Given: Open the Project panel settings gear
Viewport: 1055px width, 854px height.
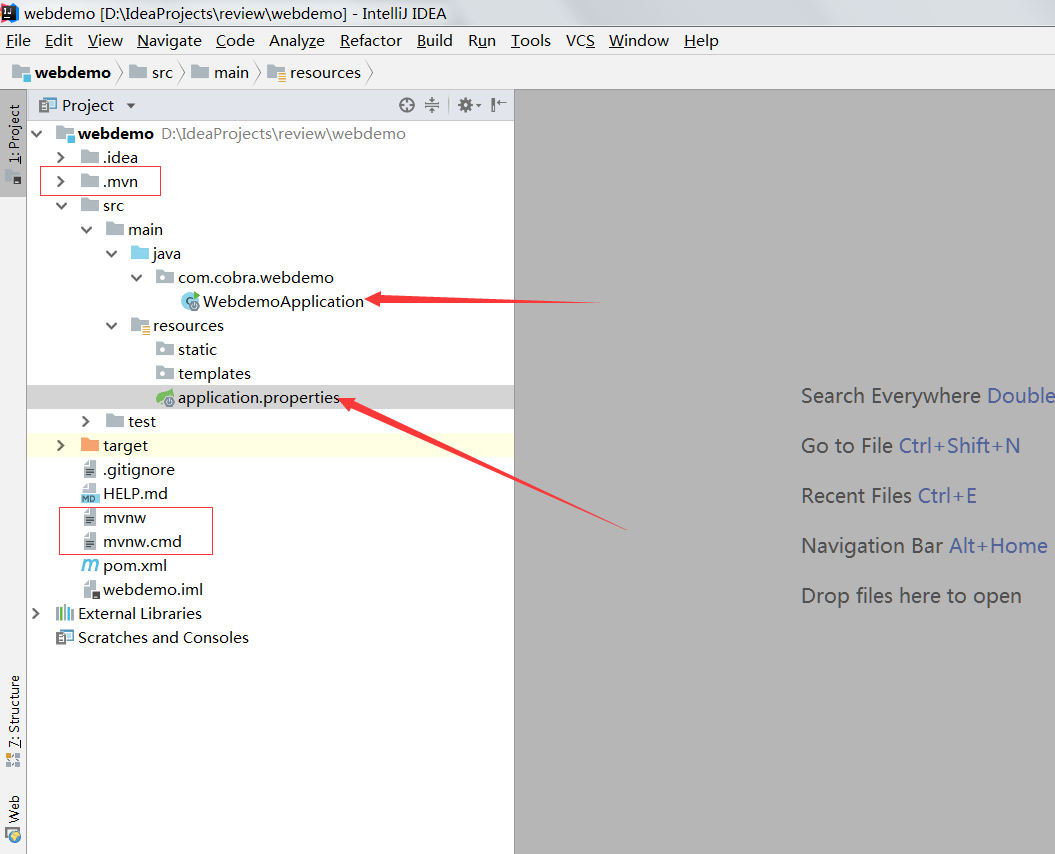Looking at the screenshot, I should pyautogui.click(x=469, y=105).
